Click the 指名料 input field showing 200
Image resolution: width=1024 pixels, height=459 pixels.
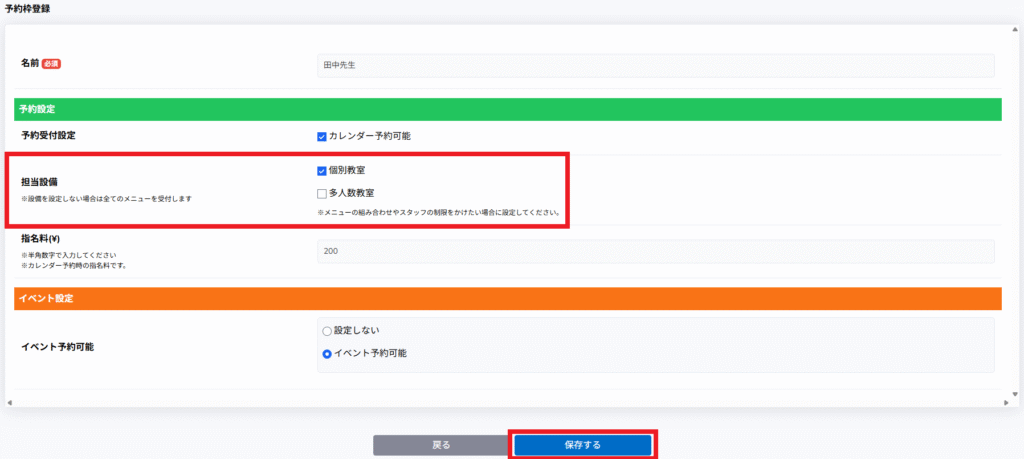[655, 252]
